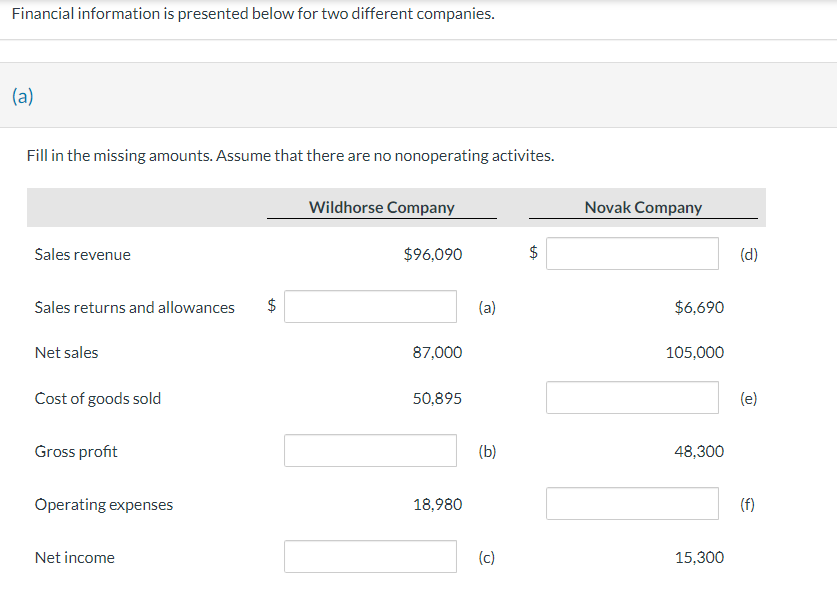Select the Wildhorse Company column header

pos(381,207)
